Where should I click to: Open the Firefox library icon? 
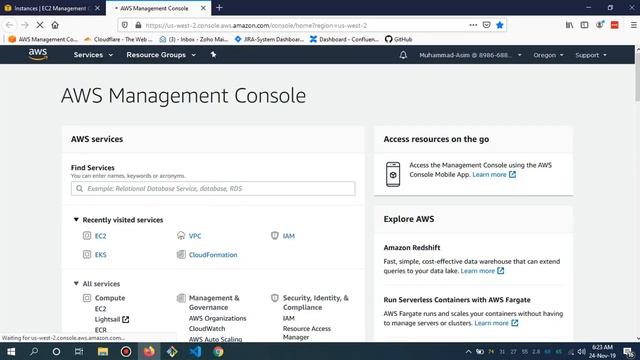pyautogui.click(x=569, y=25)
